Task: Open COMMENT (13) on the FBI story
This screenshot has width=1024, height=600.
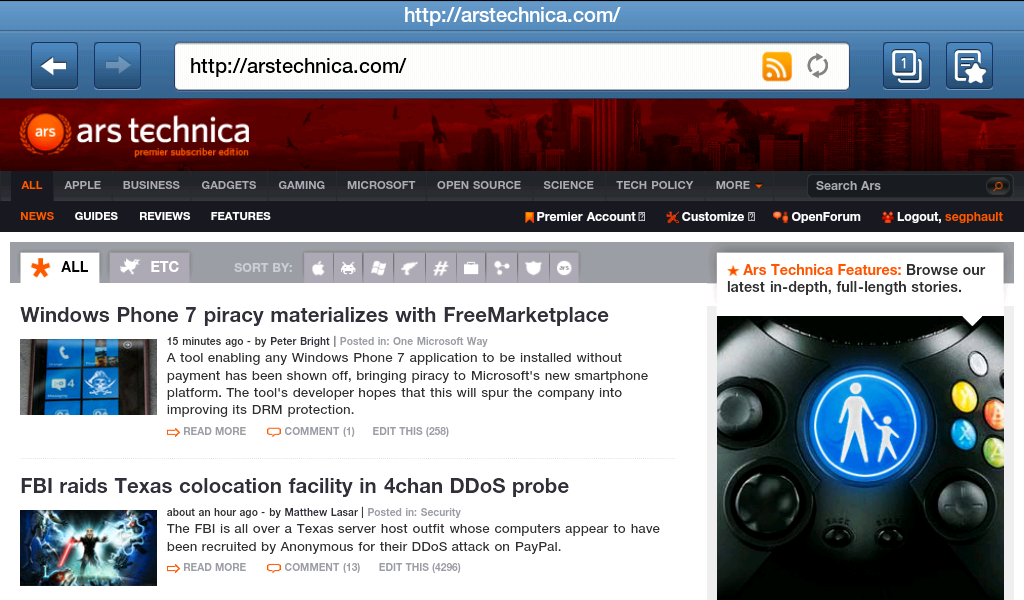Action: 313,568
